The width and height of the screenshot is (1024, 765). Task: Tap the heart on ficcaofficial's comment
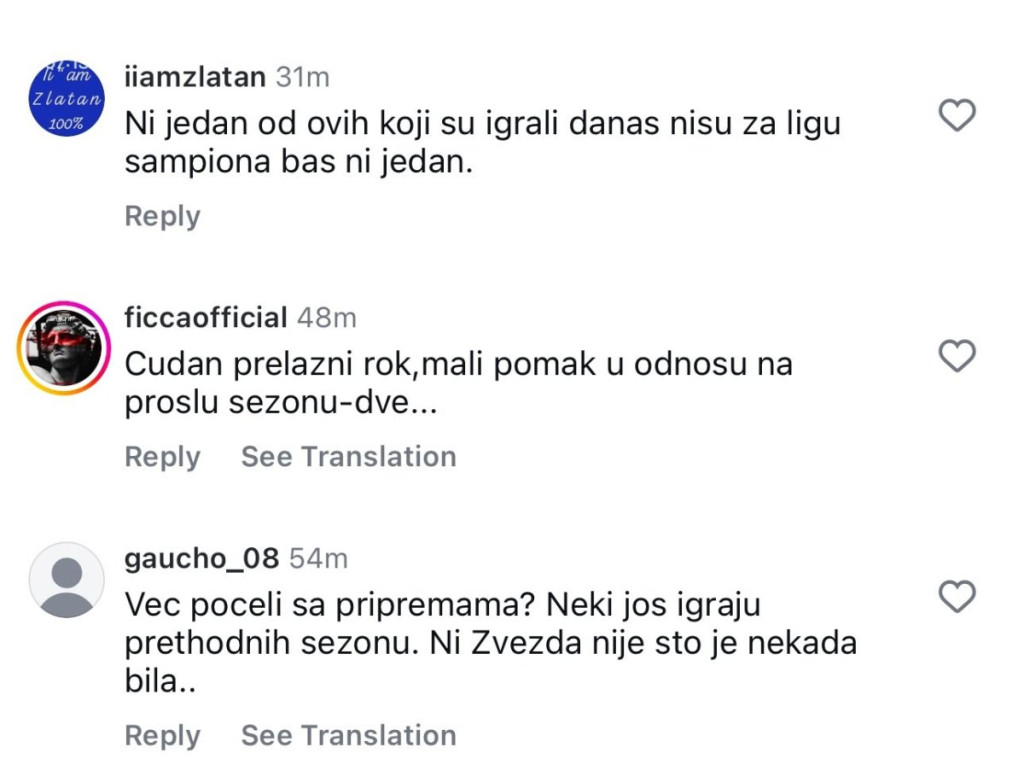[x=958, y=356]
